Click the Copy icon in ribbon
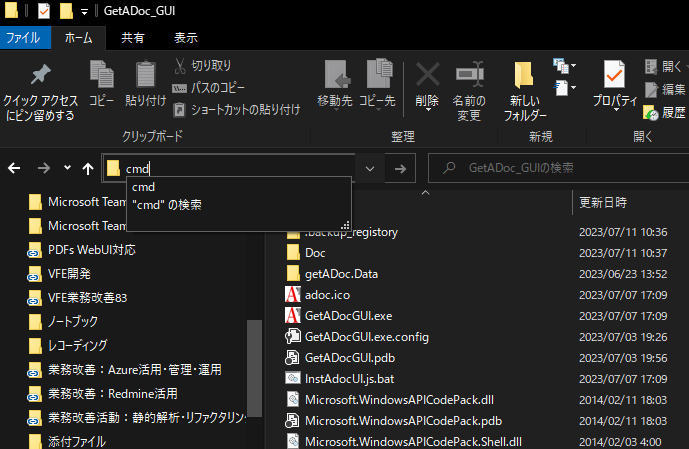 (x=101, y=76)
